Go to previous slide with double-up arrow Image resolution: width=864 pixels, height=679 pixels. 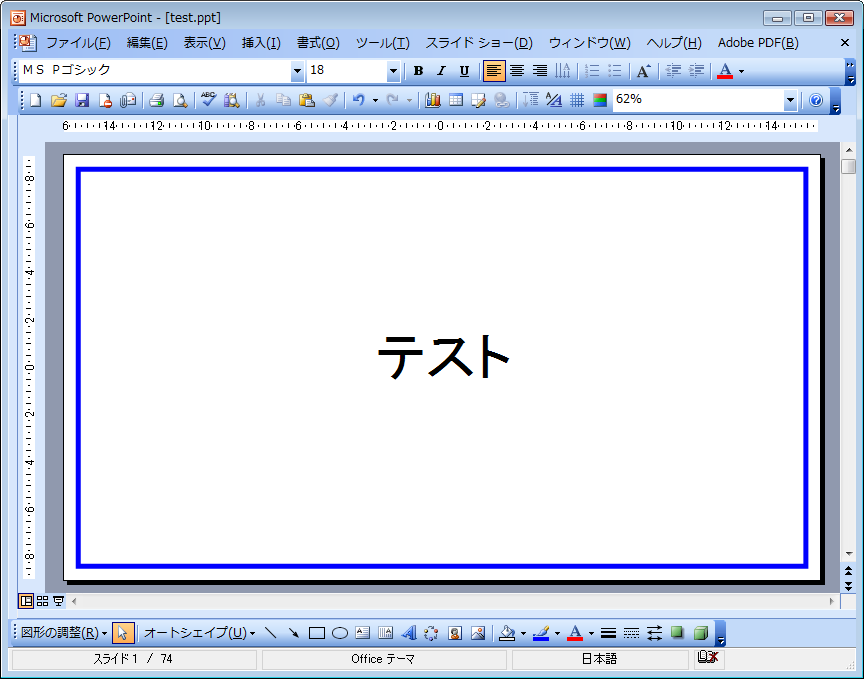pos(849,570)
